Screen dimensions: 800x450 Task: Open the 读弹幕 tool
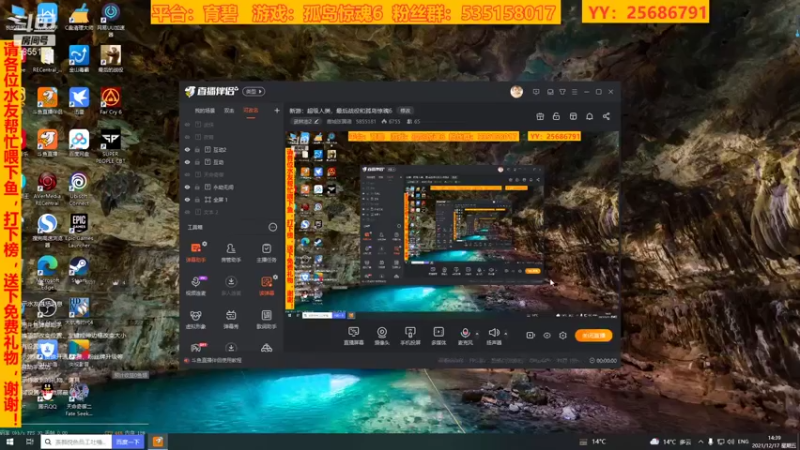coord(266,286)
